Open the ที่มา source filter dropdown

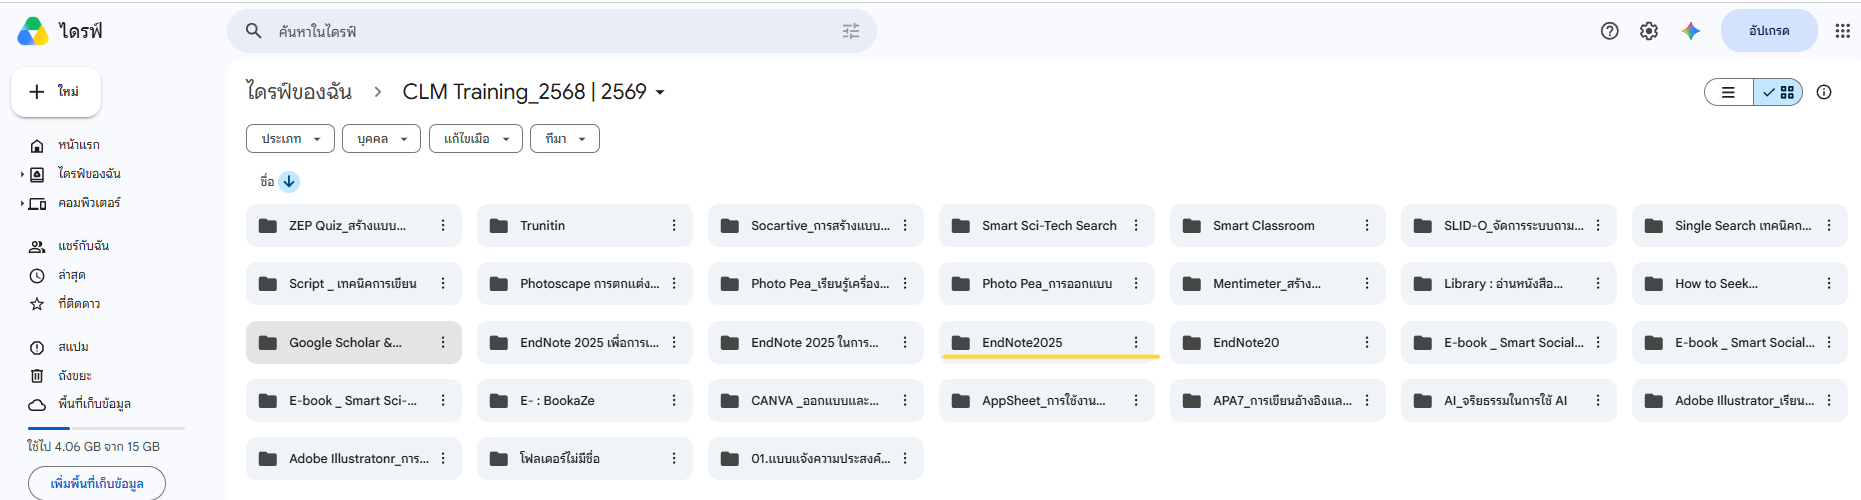click(565, 139)
